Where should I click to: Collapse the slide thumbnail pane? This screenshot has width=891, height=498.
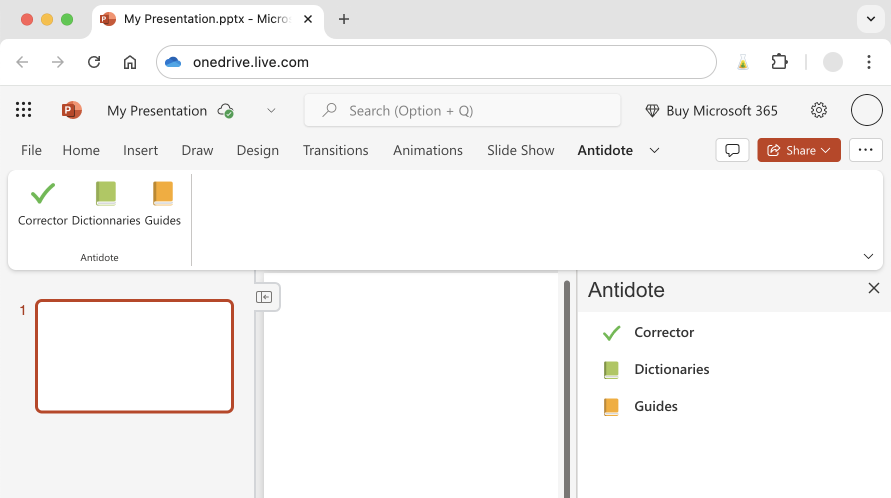[264, 297]
